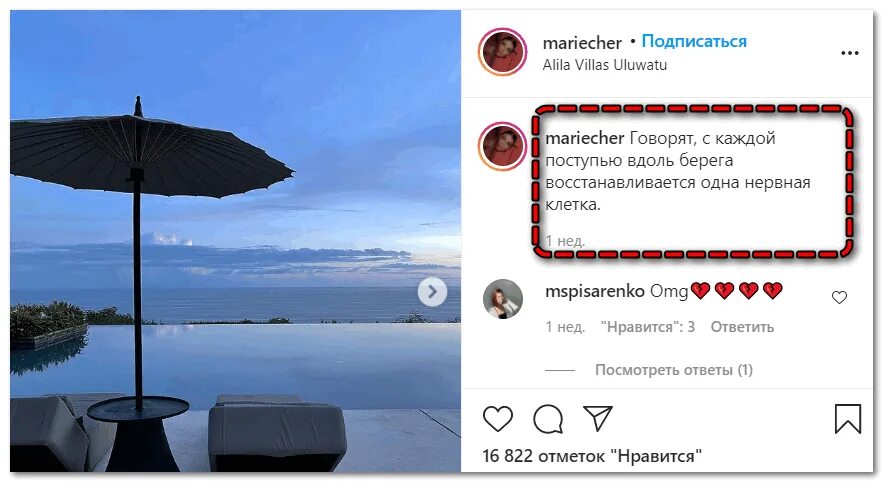The image size is (884, 483).
Task: Go to the next photo with the arrow
Action: tap(432, 292)
